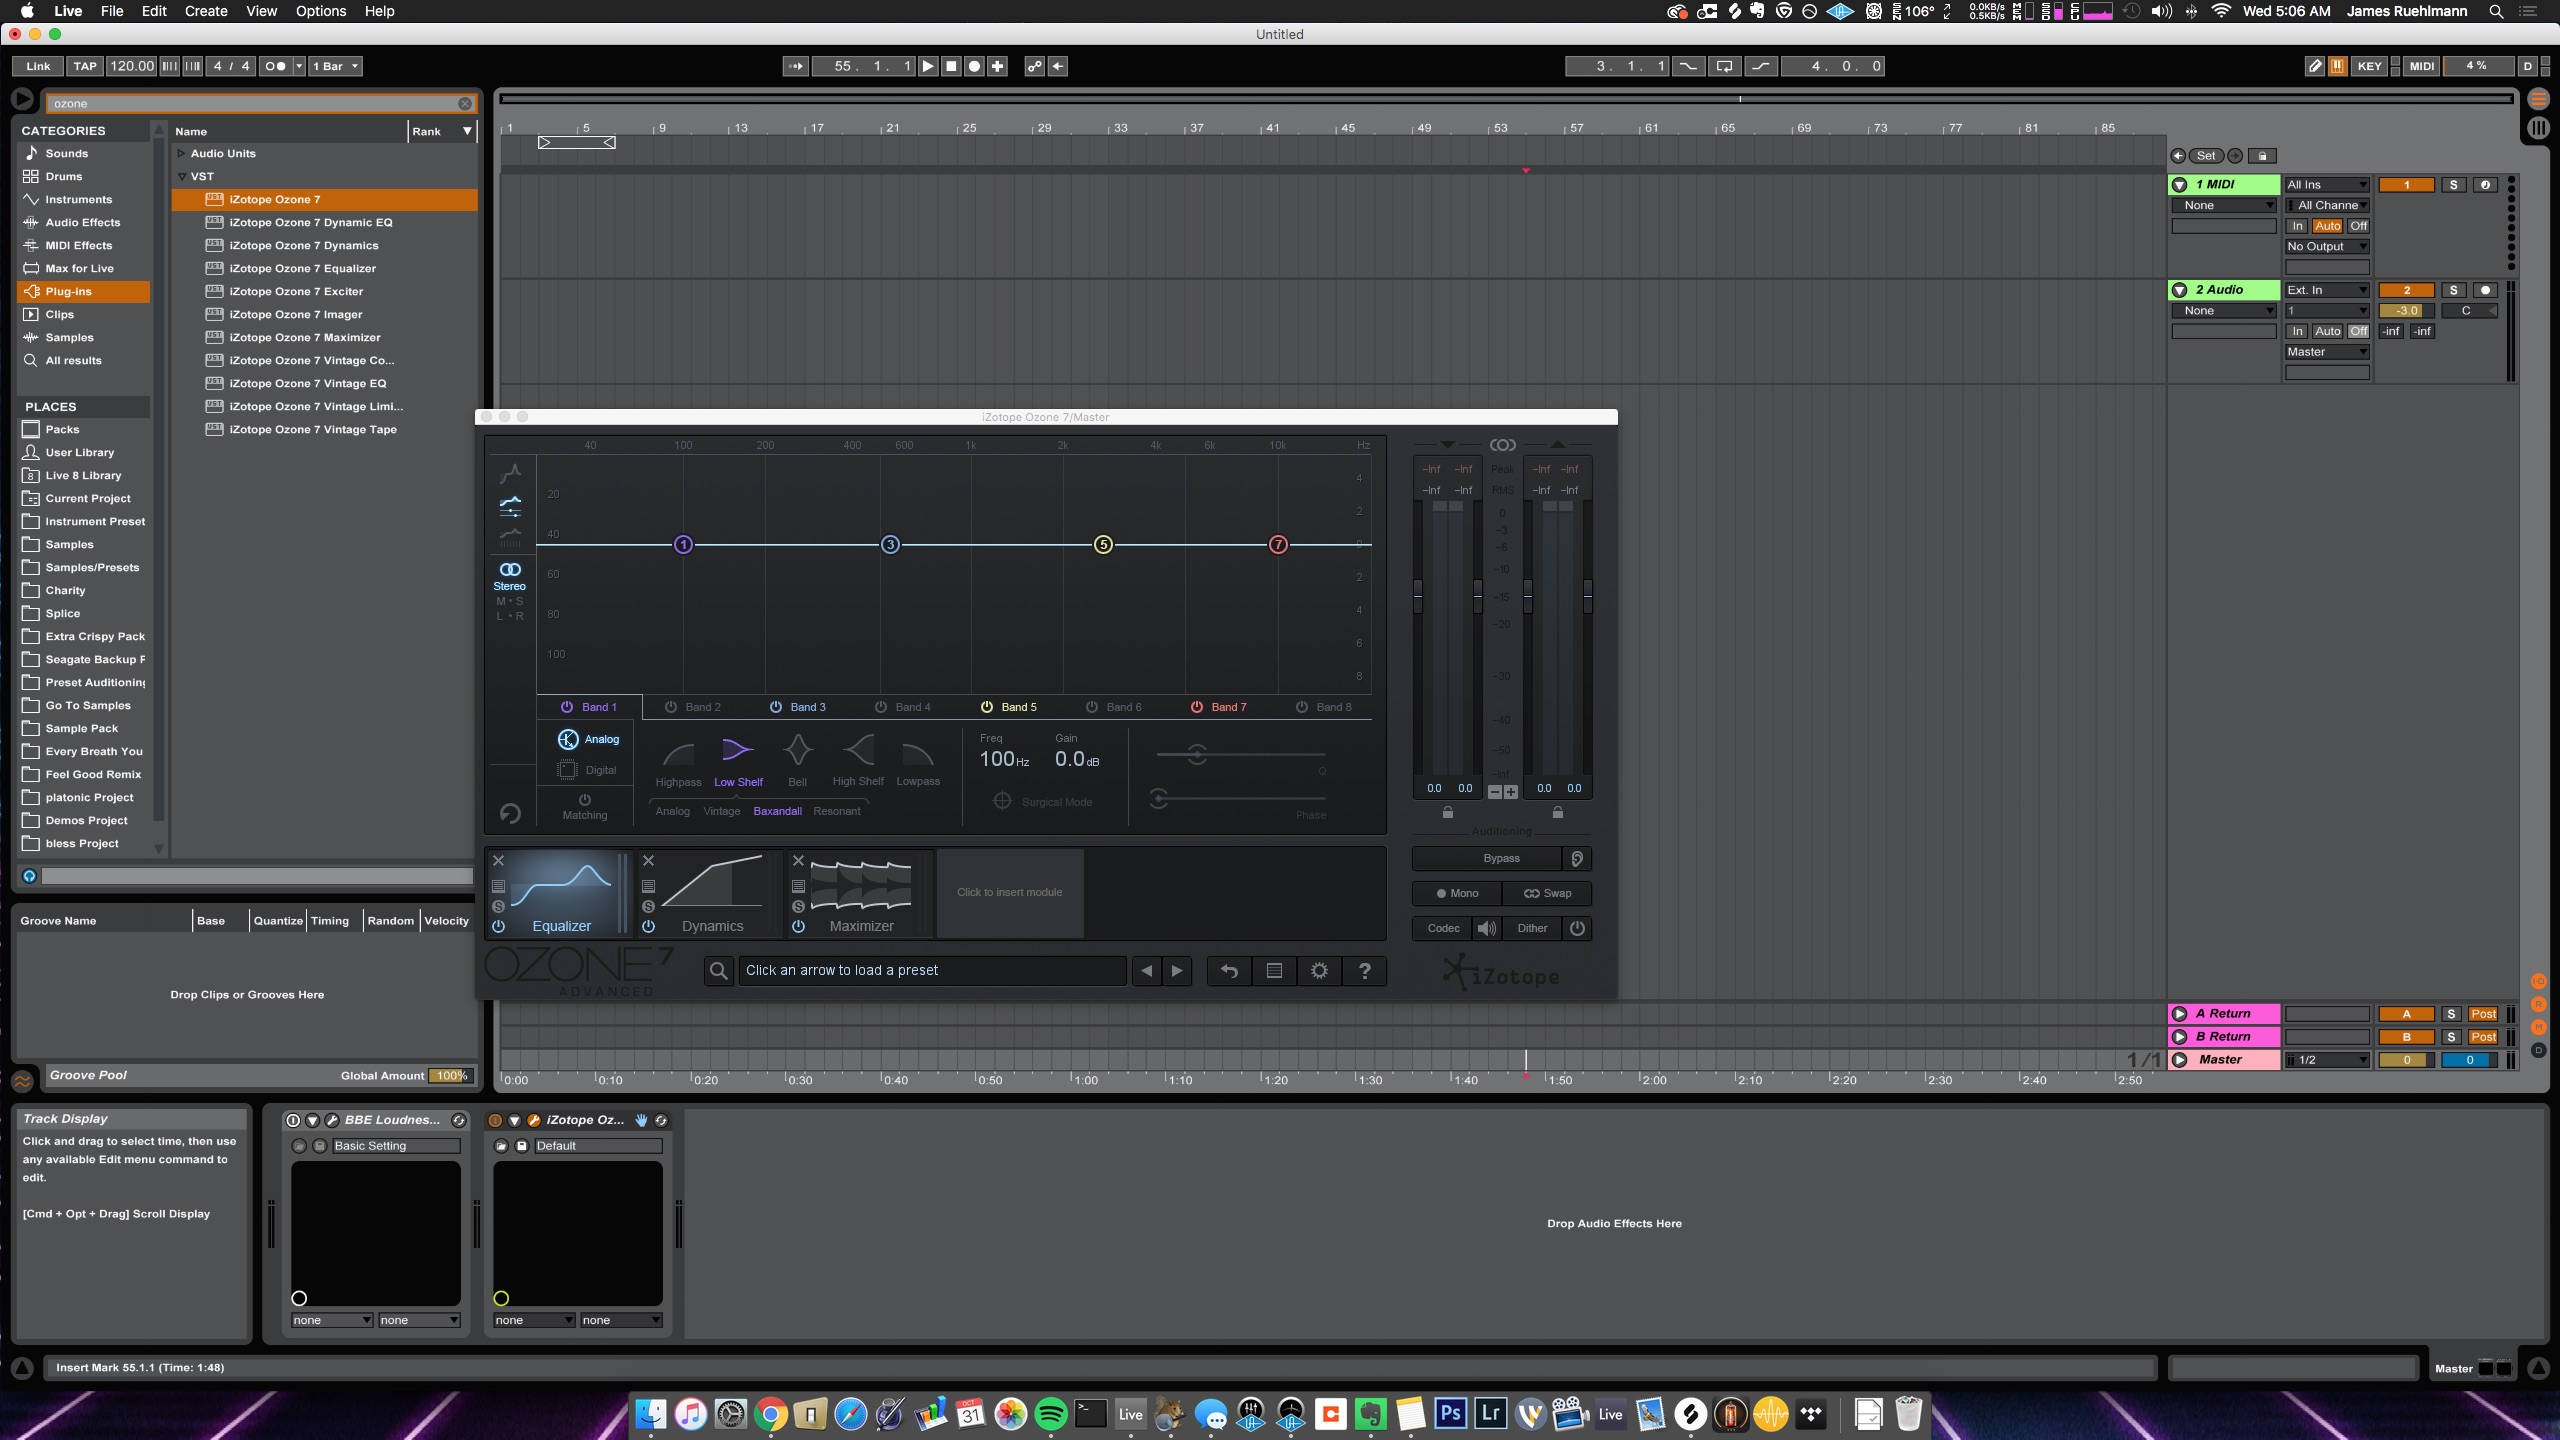The image size is (2560, 1440).
Task: Select the Highpass filter shape icon
Action: point(678,752)
